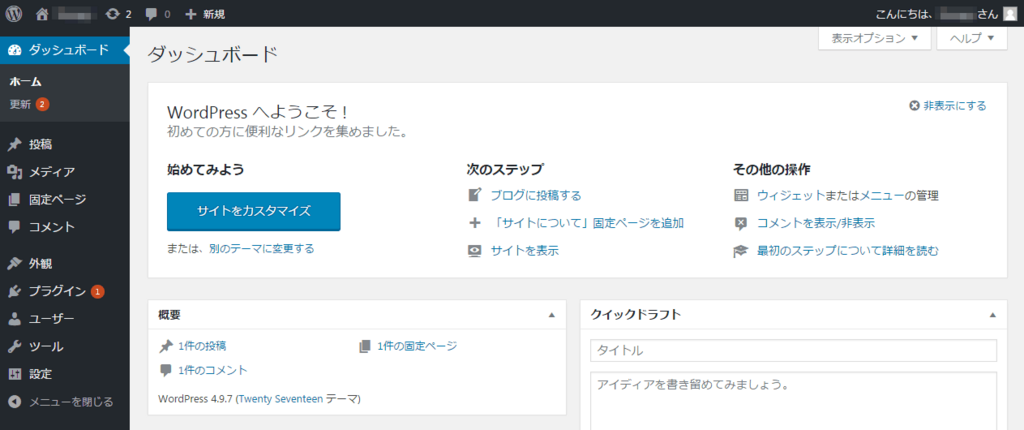
Task: Click the サイトを表示 monitor icon
Action: tap(475, 250)
